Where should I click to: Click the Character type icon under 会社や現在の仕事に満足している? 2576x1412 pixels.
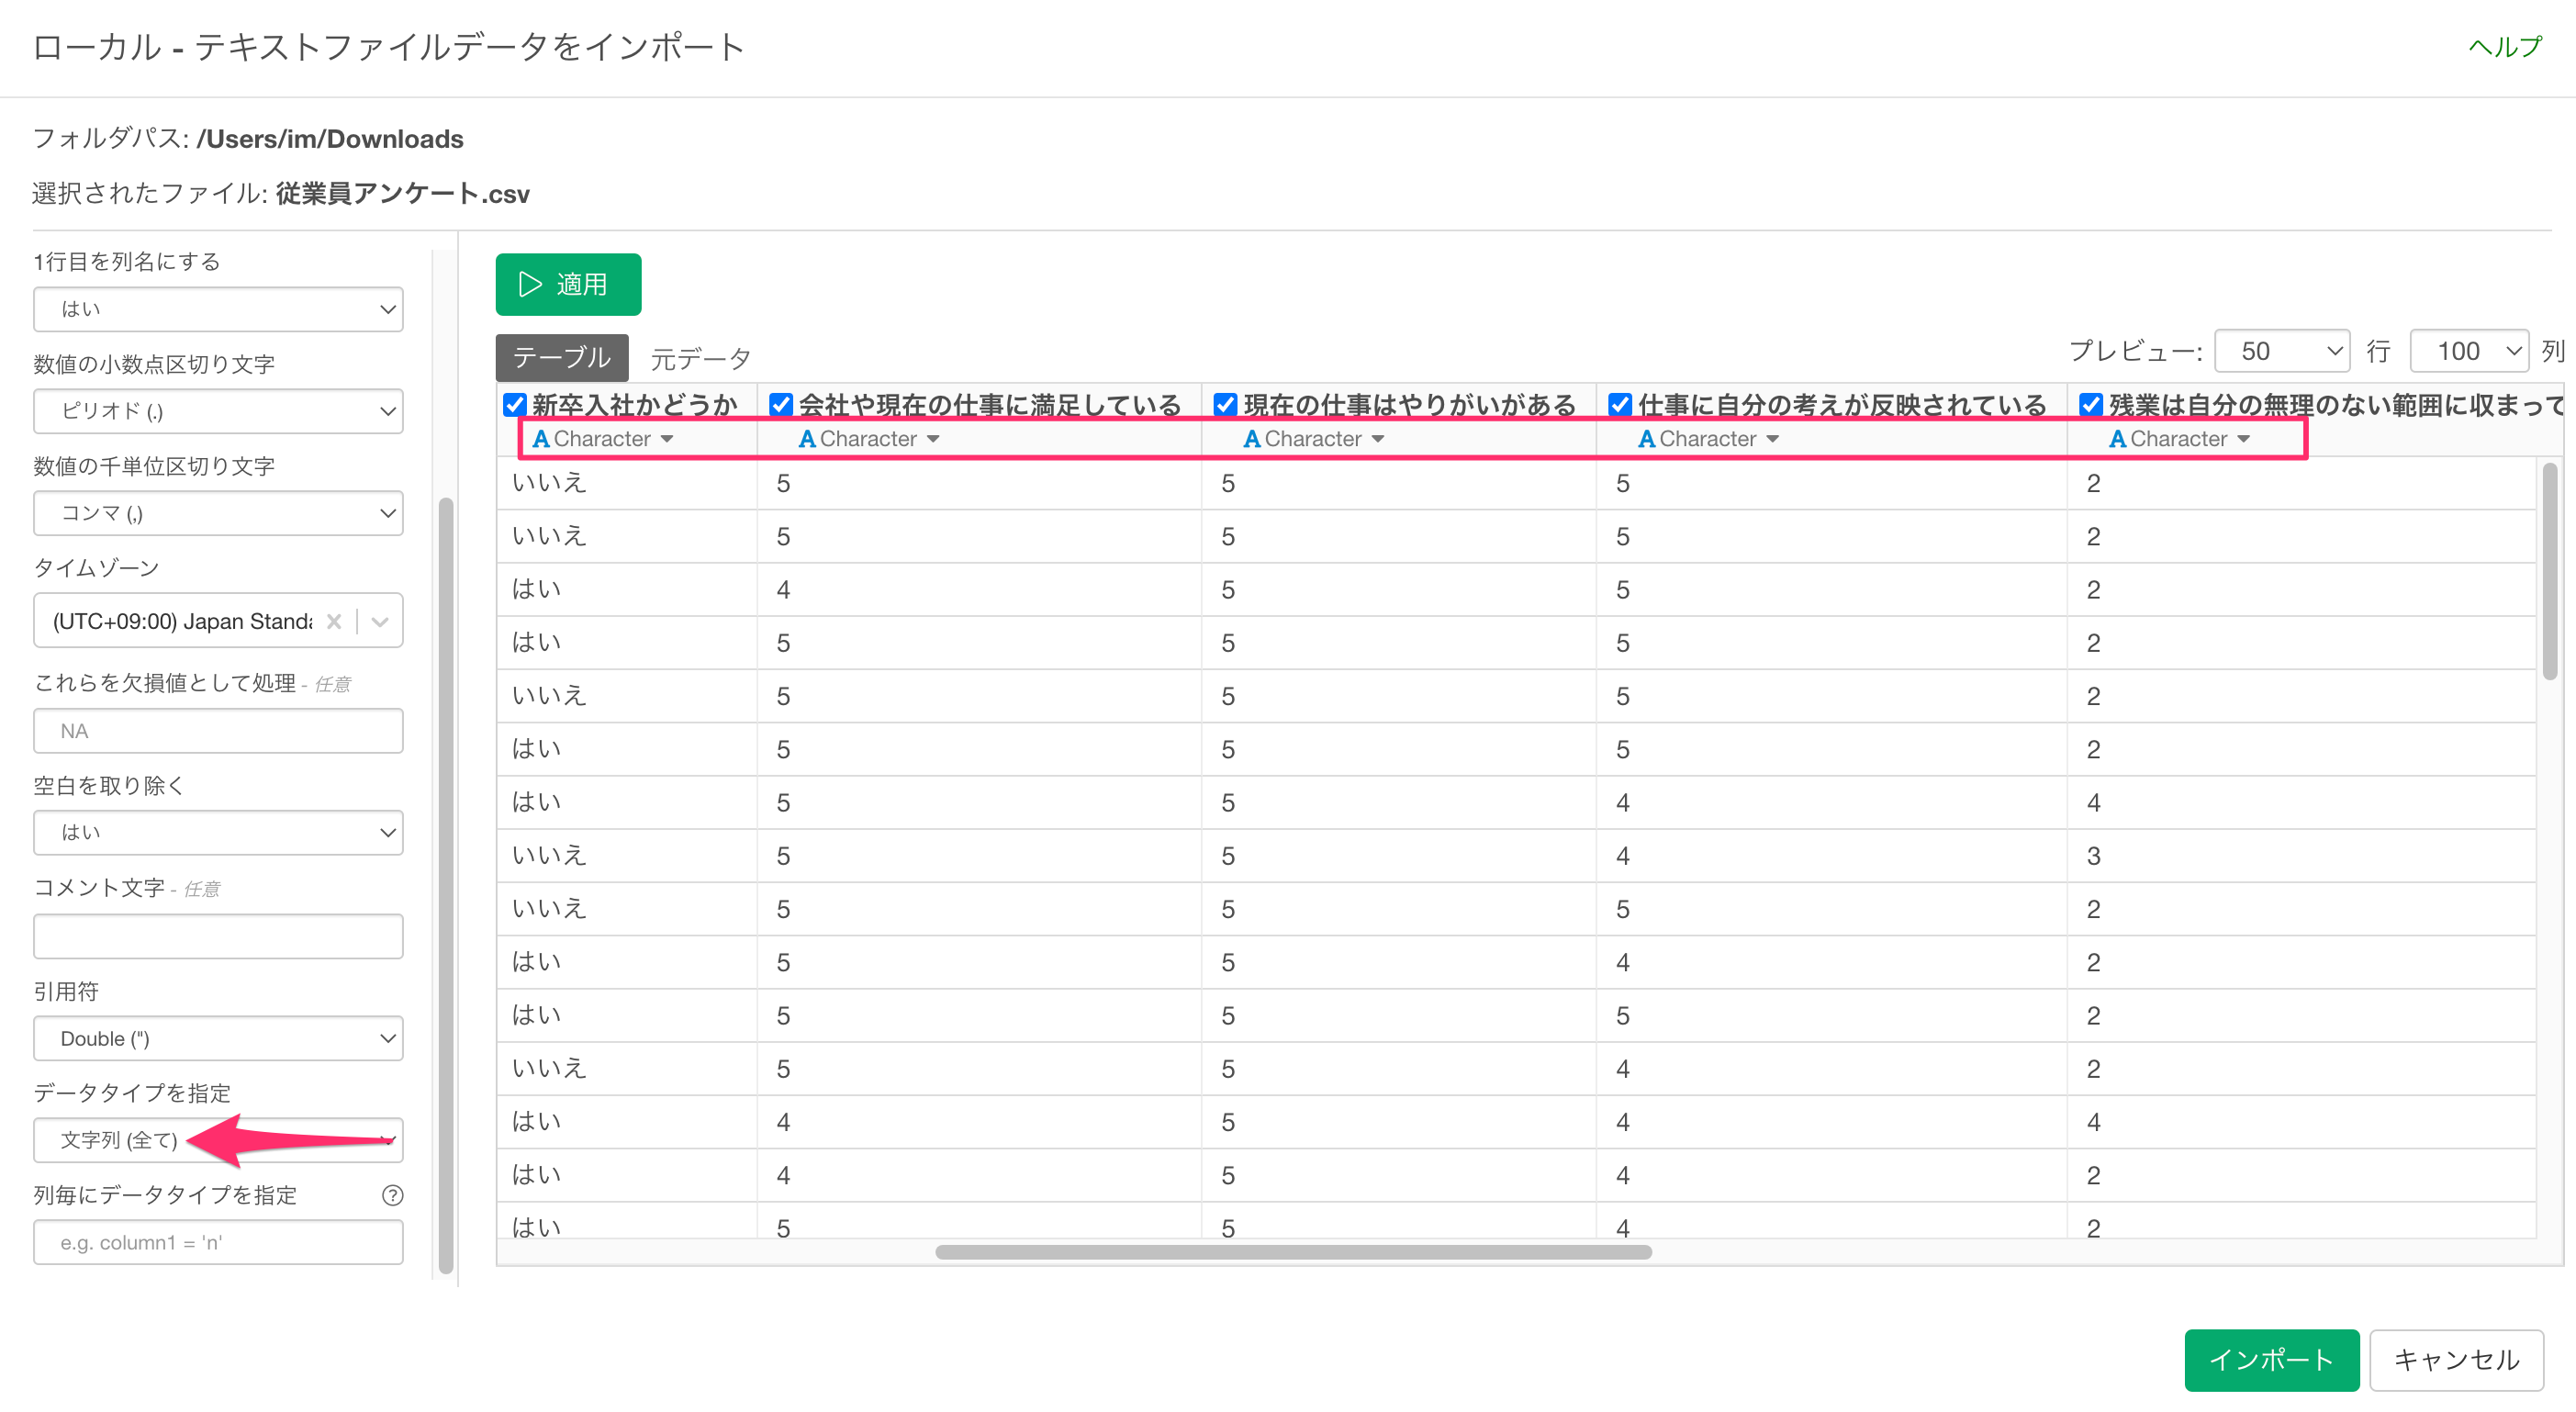(x=807, y=439)
